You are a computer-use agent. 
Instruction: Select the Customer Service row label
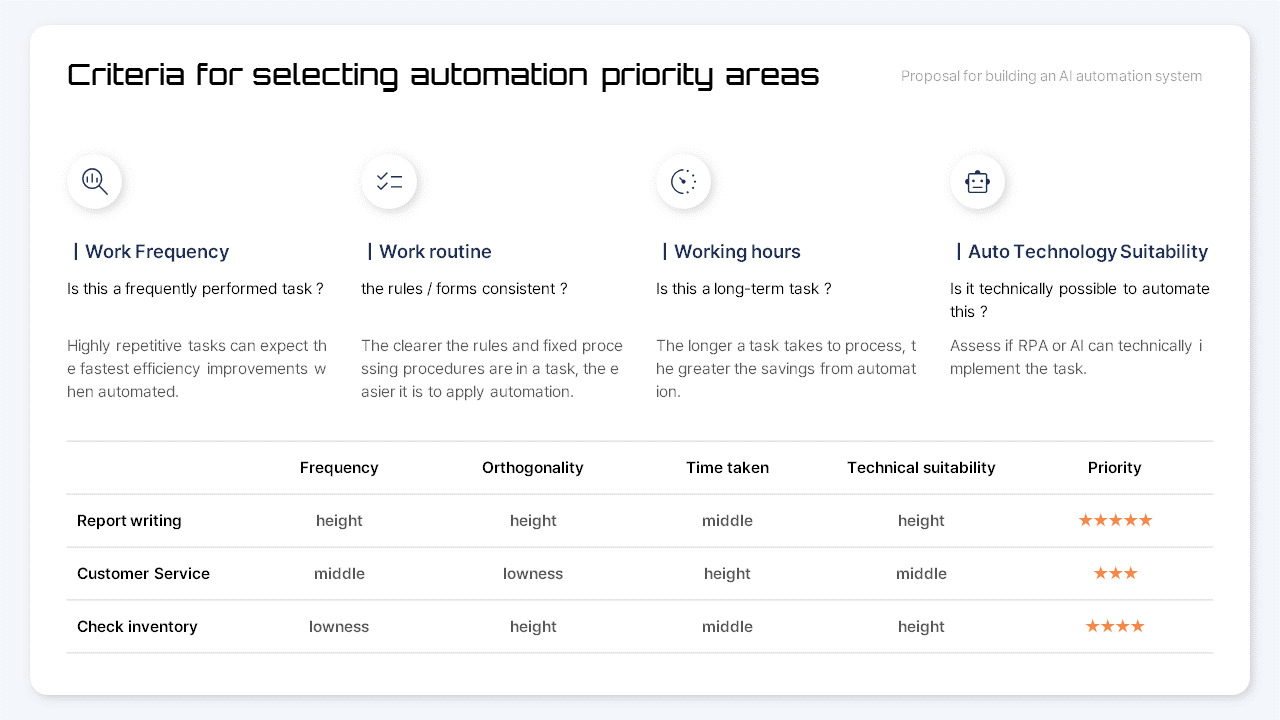[x=143, y=573]
